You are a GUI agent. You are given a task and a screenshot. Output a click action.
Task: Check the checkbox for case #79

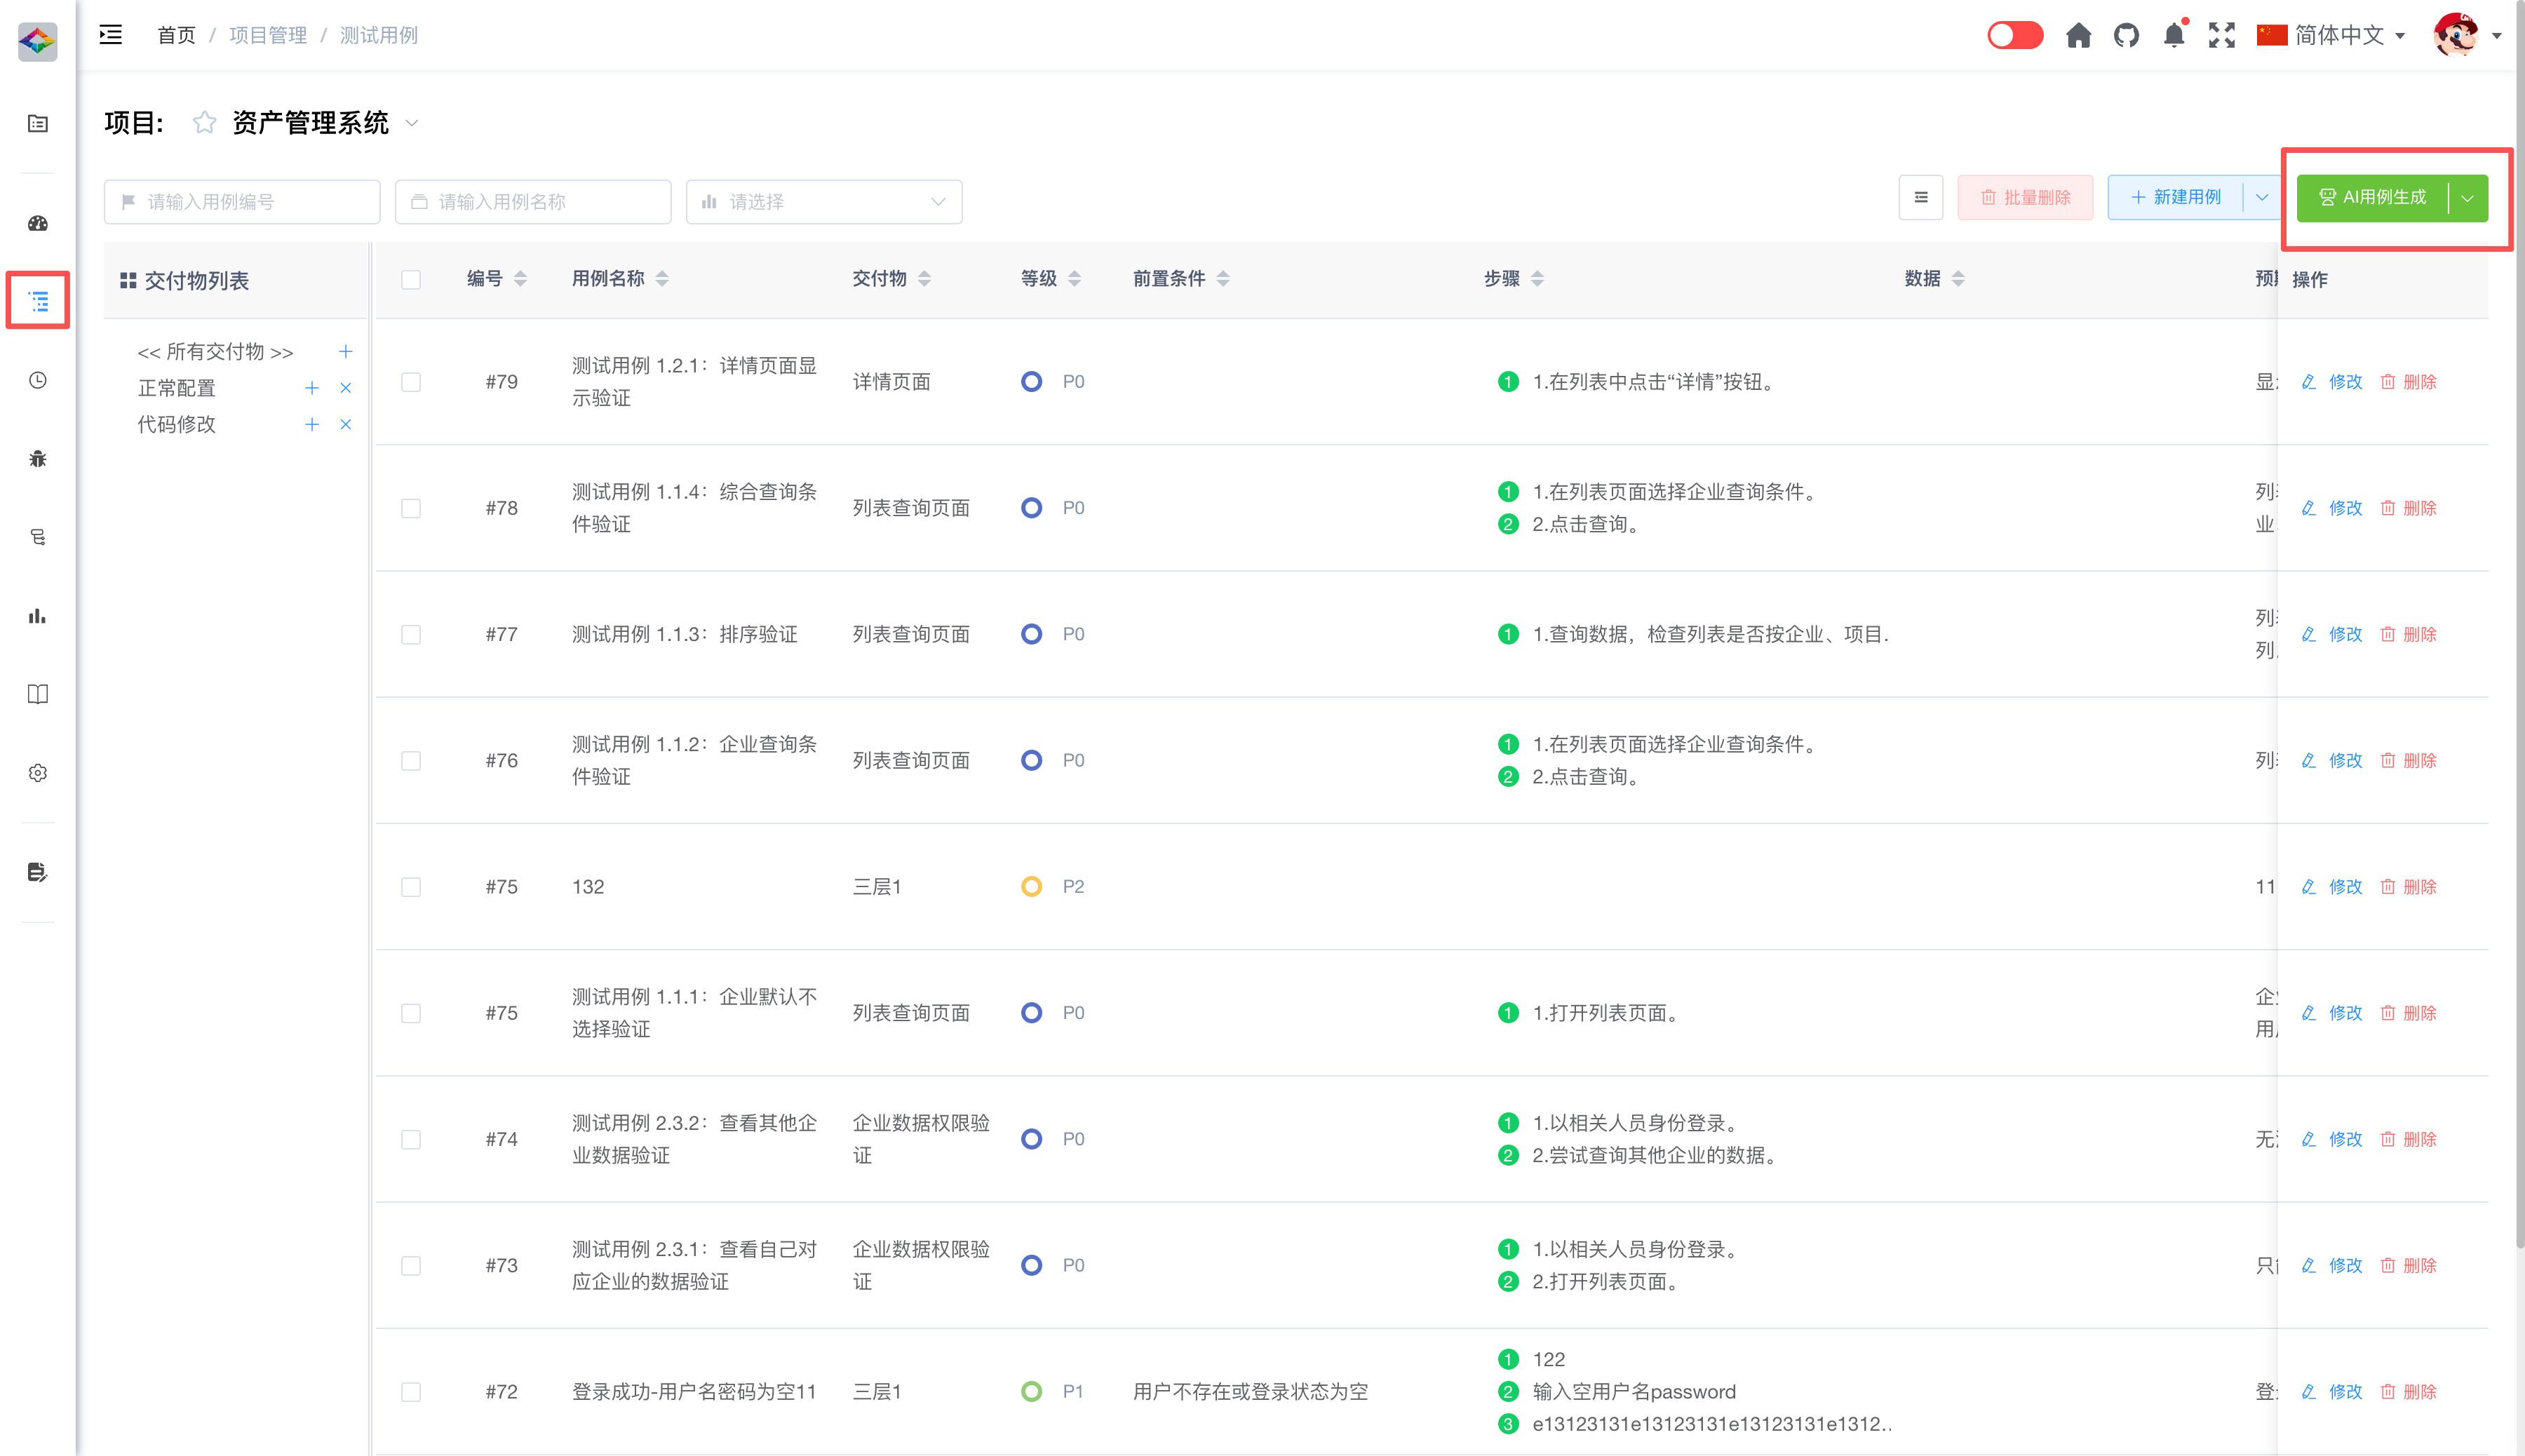(x=411, y=382)
